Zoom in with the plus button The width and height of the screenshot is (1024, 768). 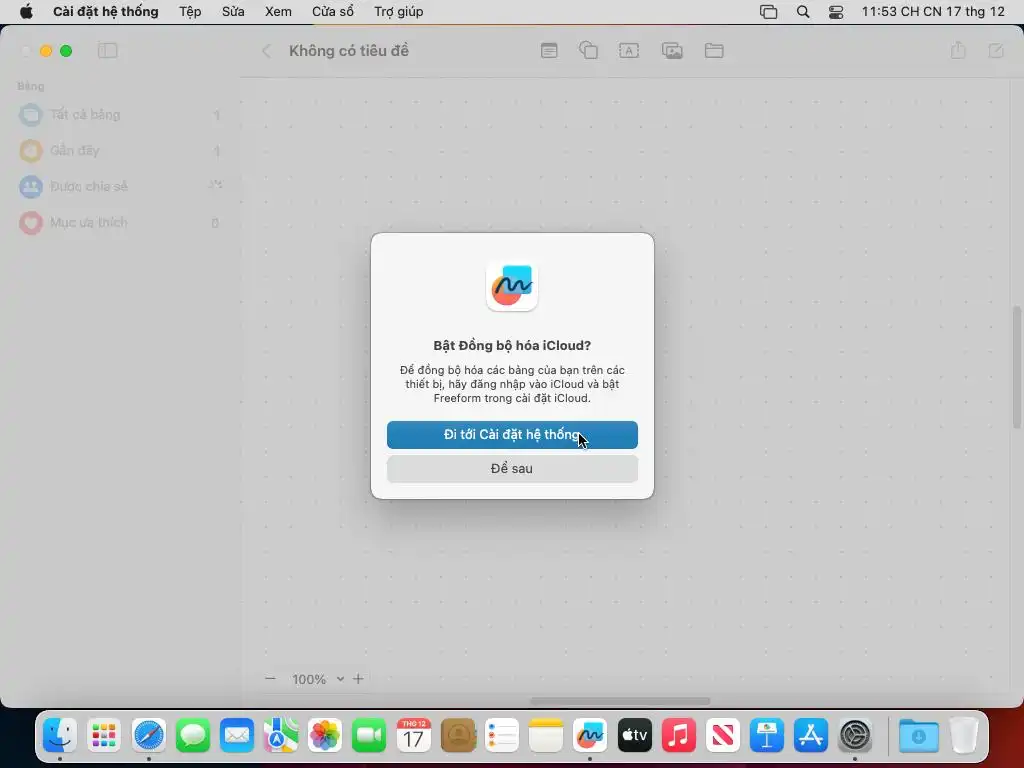tap(358, 679)
